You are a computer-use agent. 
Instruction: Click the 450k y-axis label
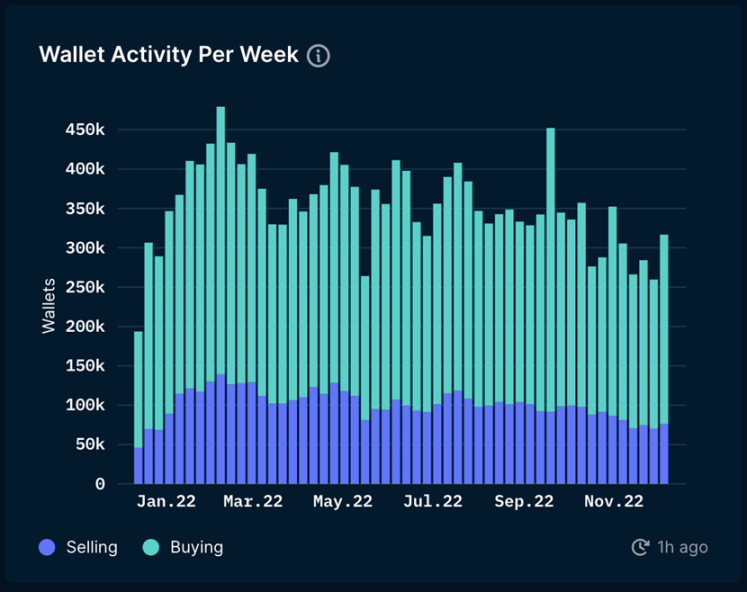click(85, 130)
